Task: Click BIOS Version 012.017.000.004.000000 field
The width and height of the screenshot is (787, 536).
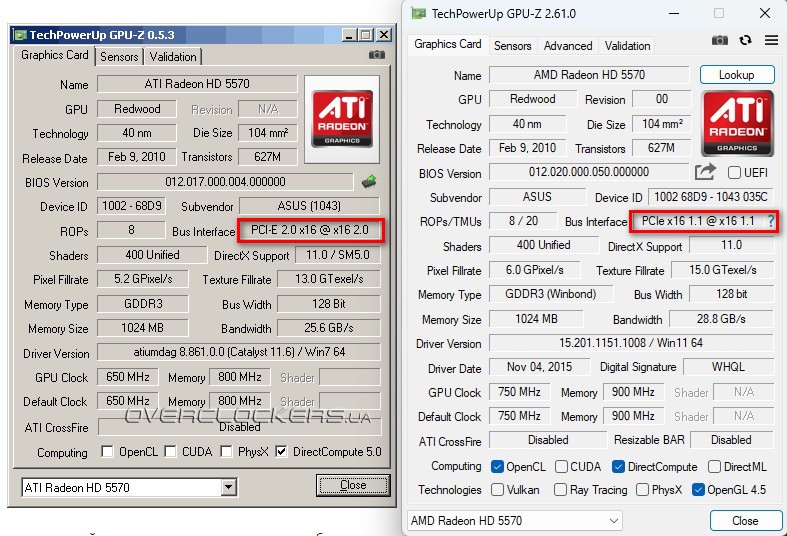Action: coord(225,182)
